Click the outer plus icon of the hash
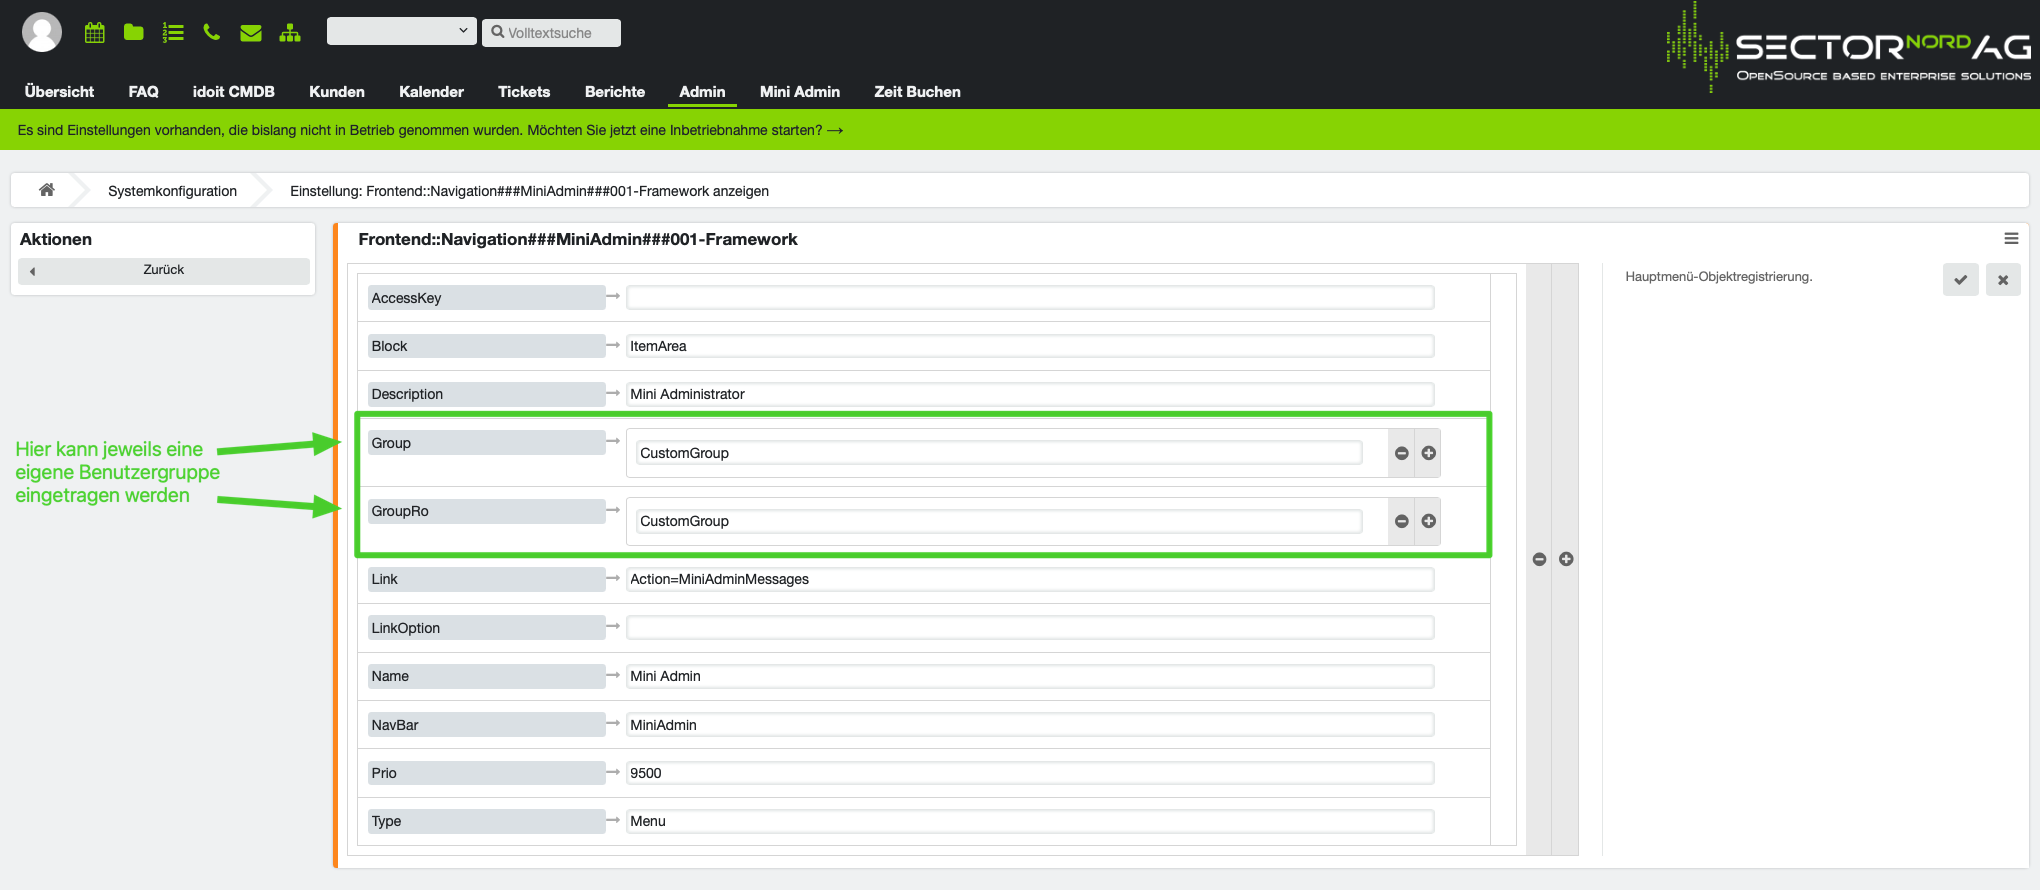The height and width of the screenshot is (890, 2040). [x=1566, y=559]
